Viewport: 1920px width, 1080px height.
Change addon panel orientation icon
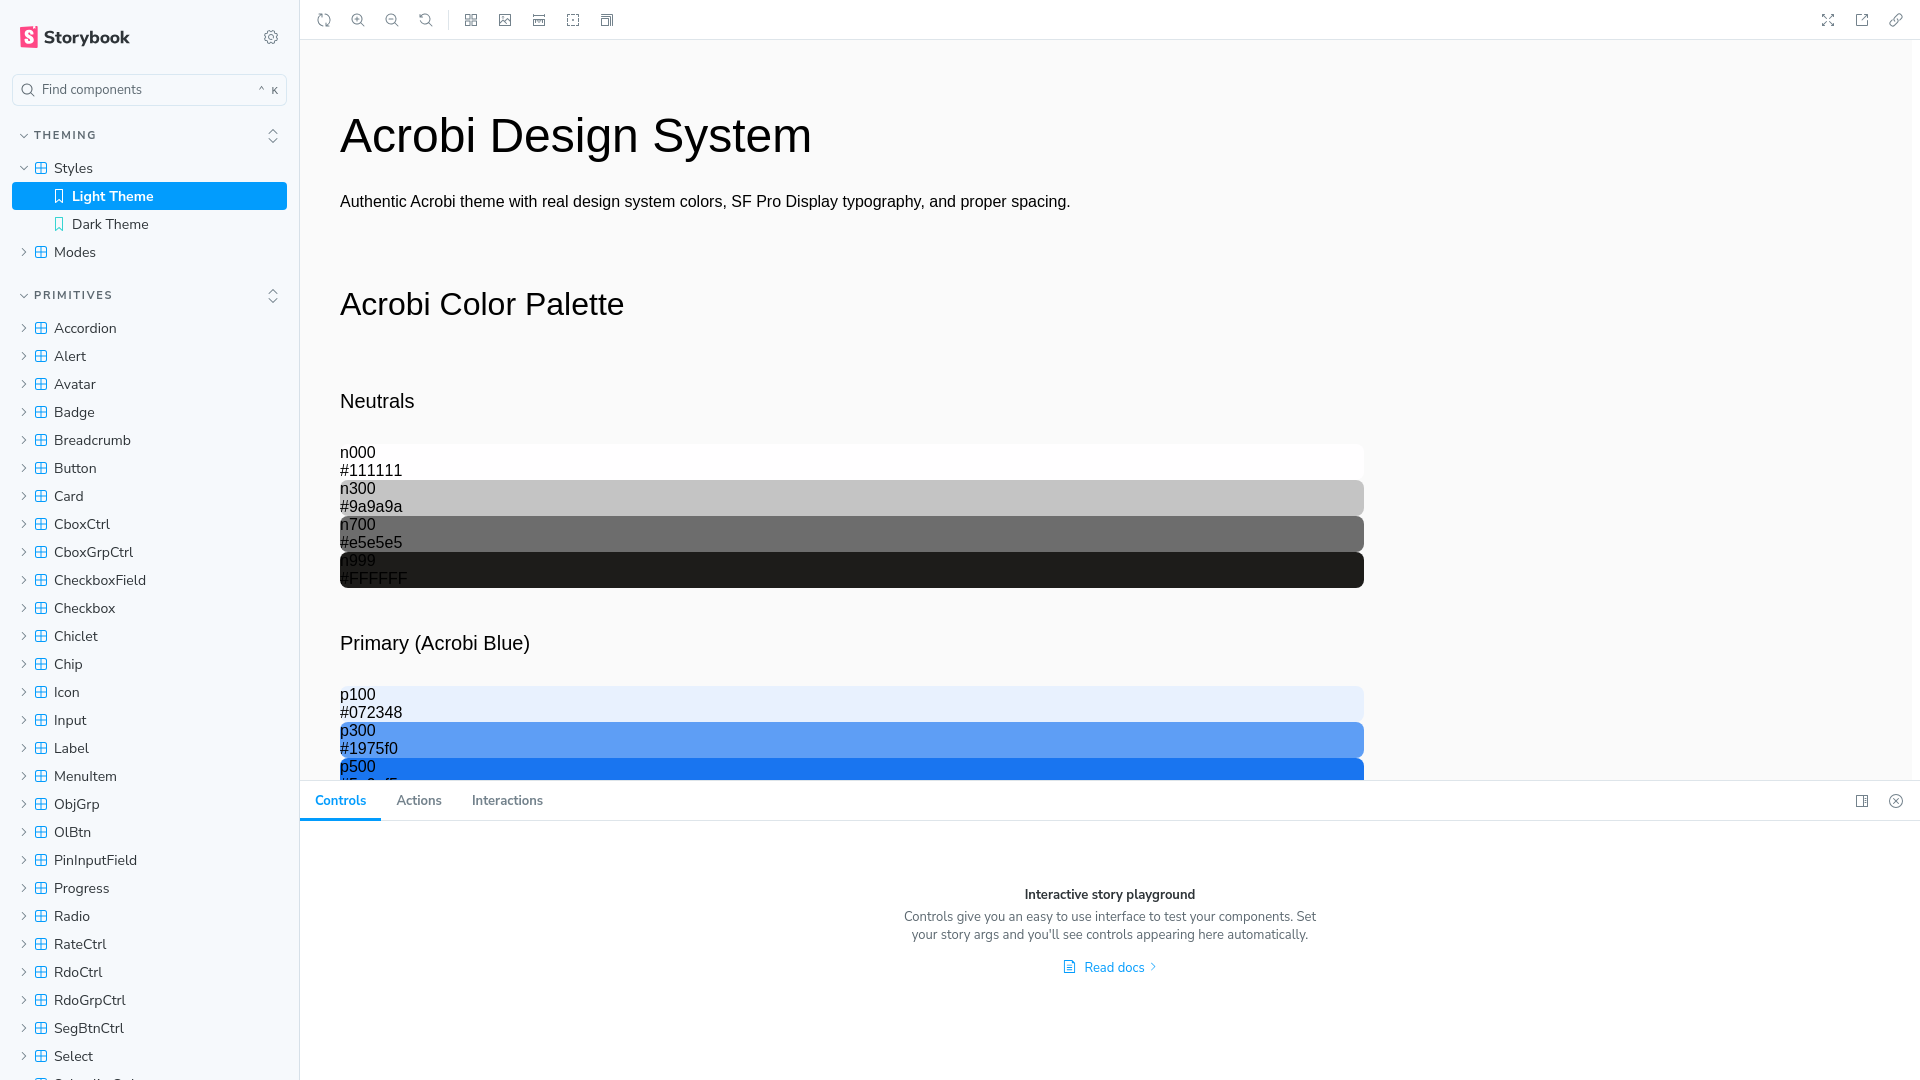click(1862, 801)
